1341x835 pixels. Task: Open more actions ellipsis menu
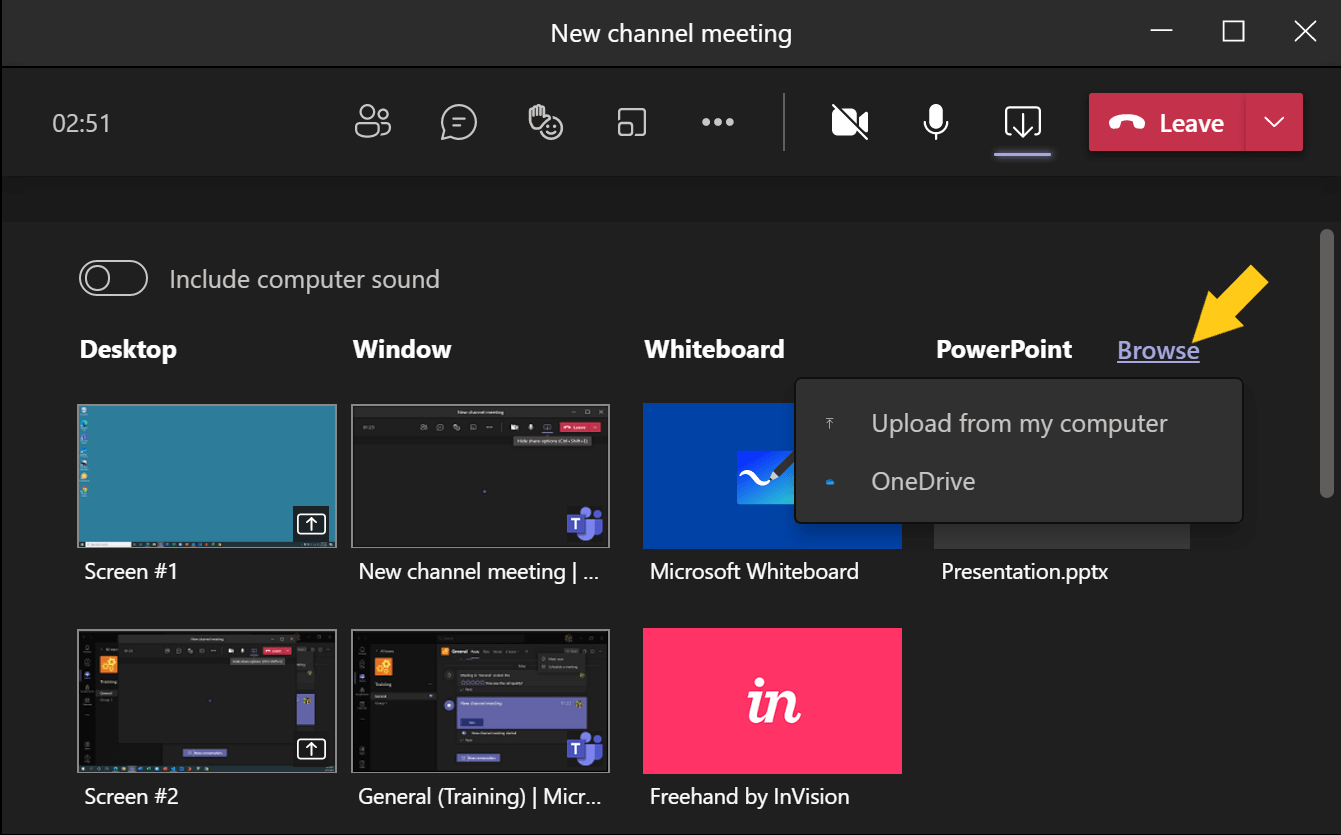pos(718,123)
